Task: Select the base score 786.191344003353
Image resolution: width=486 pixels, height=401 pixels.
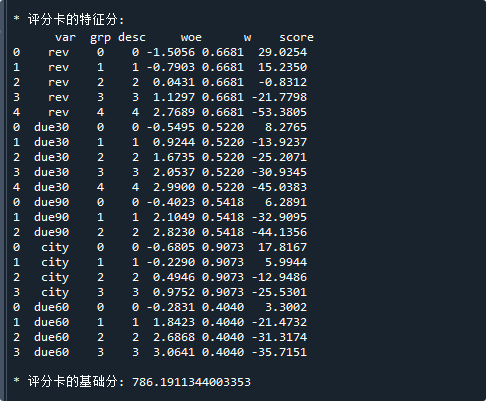Action: 191,382
